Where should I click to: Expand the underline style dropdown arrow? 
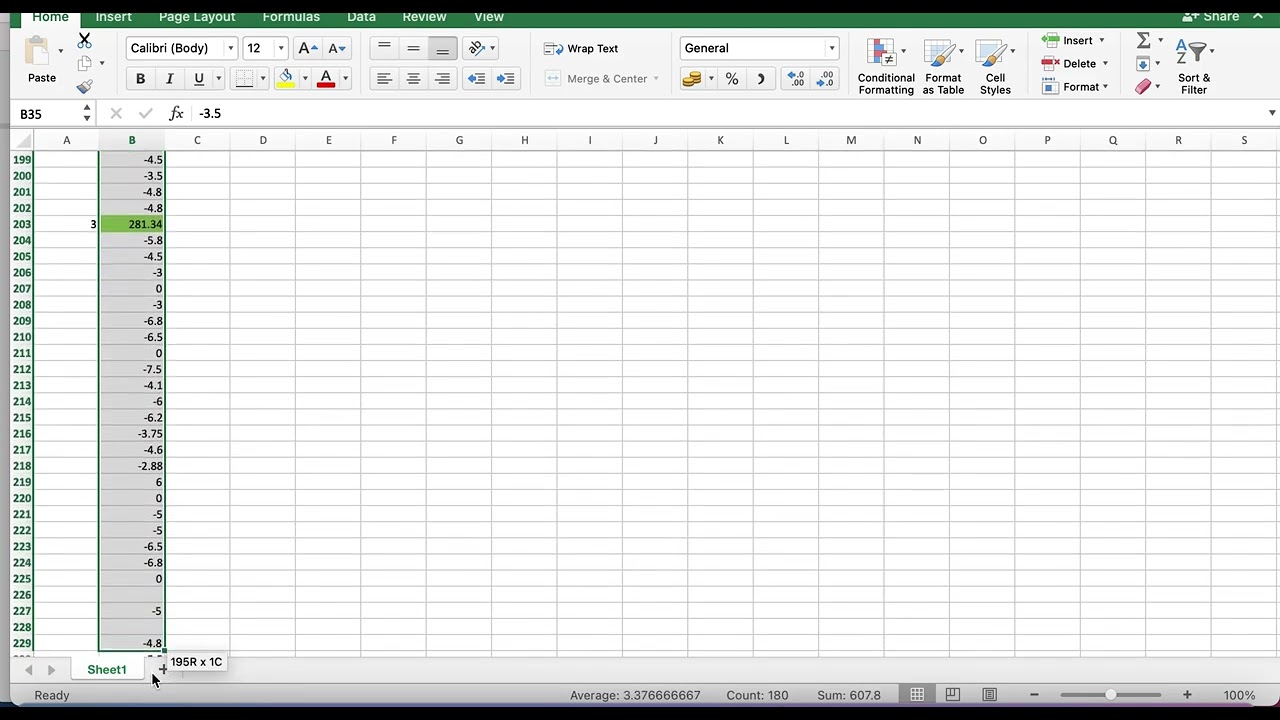(x=218, y=79)
